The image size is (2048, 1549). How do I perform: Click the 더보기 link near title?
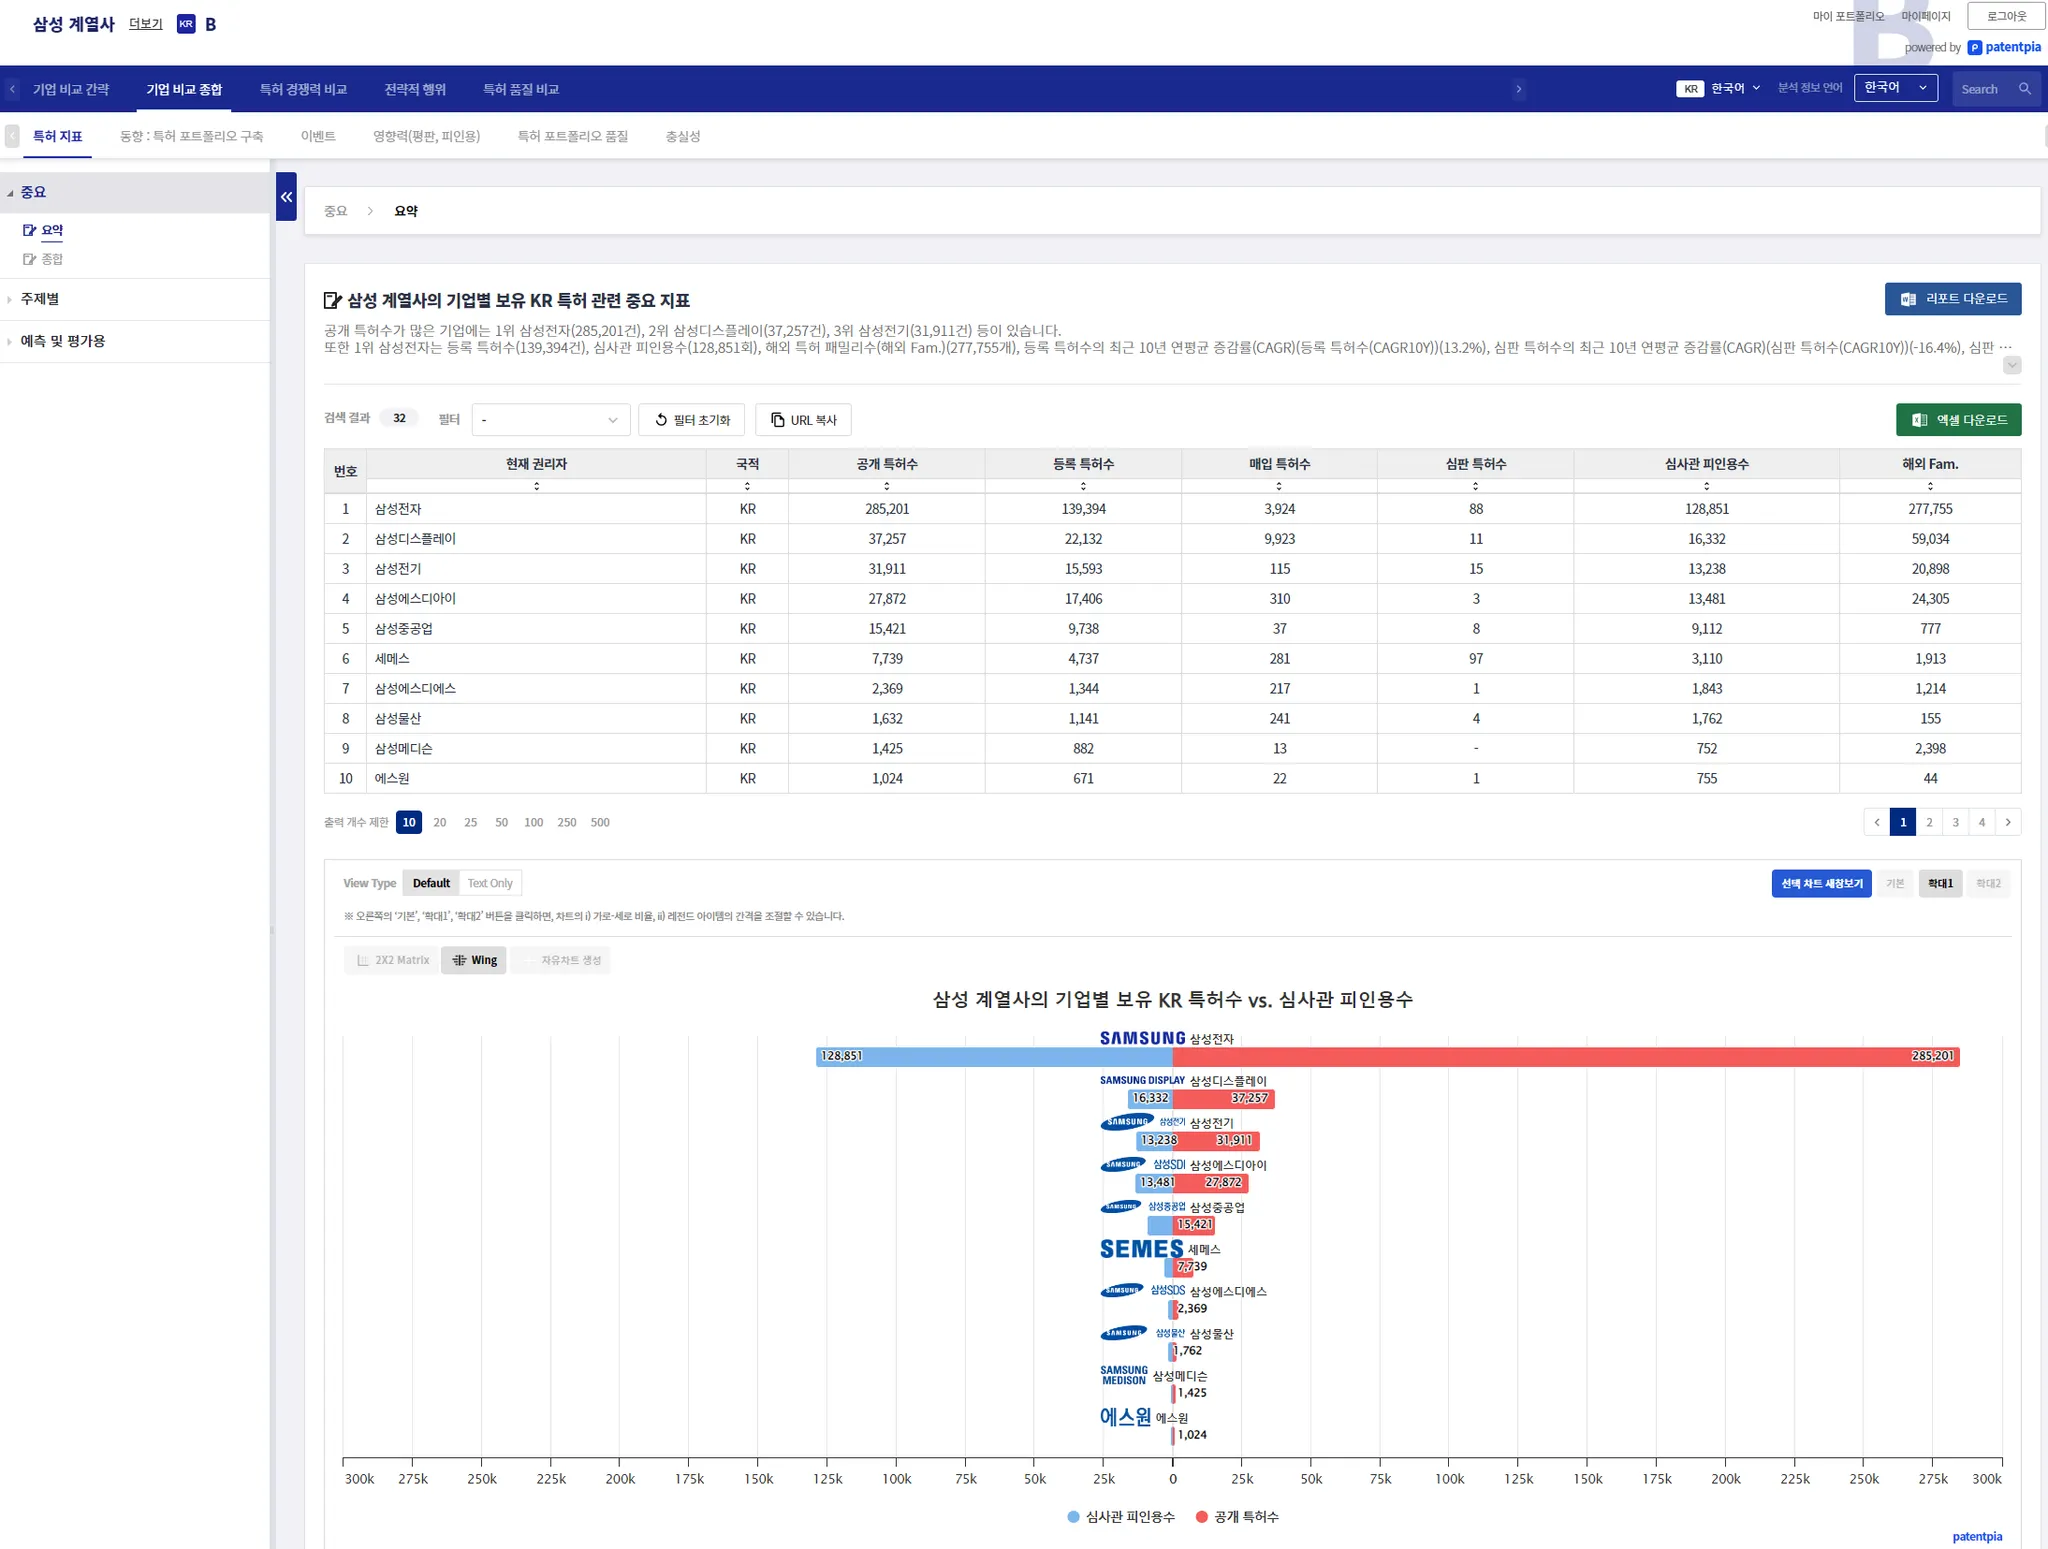click(146, 24)
